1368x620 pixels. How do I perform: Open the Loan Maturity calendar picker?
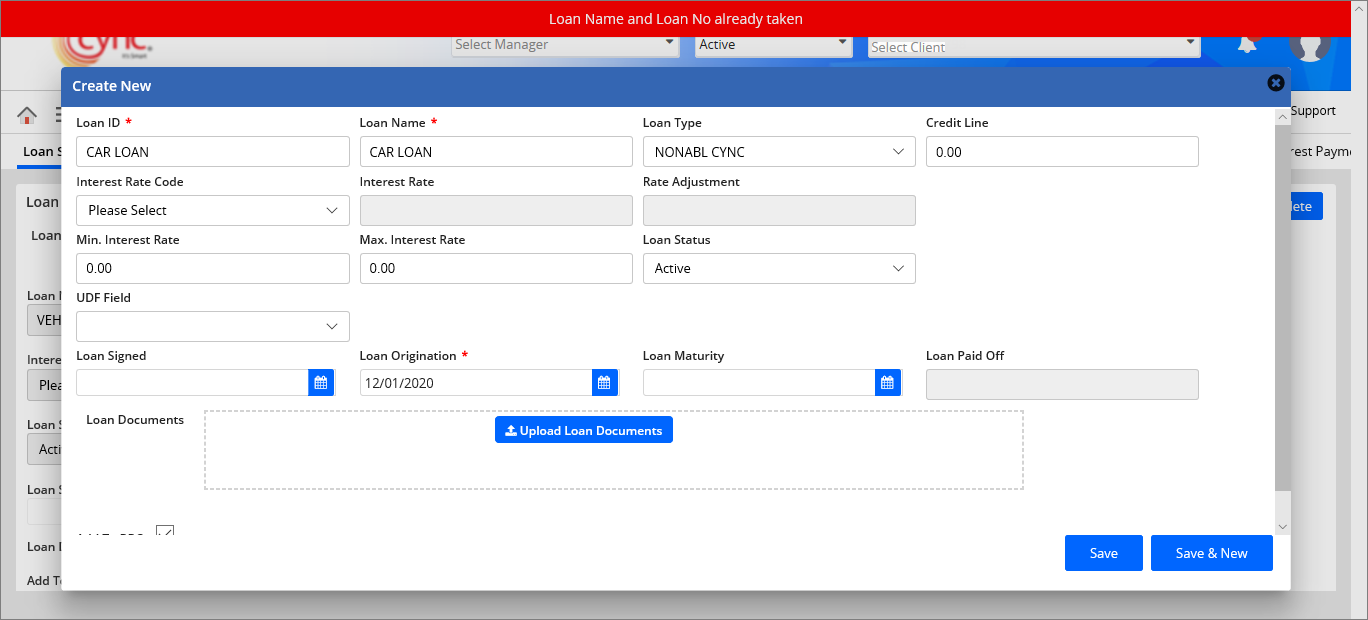click(x=887, y=383)
